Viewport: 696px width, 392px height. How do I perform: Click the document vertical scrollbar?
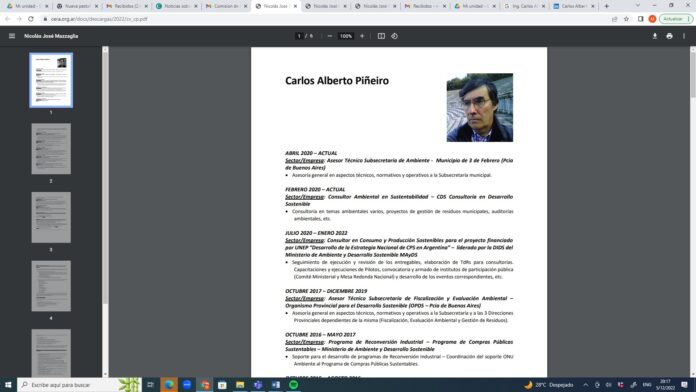693,75
